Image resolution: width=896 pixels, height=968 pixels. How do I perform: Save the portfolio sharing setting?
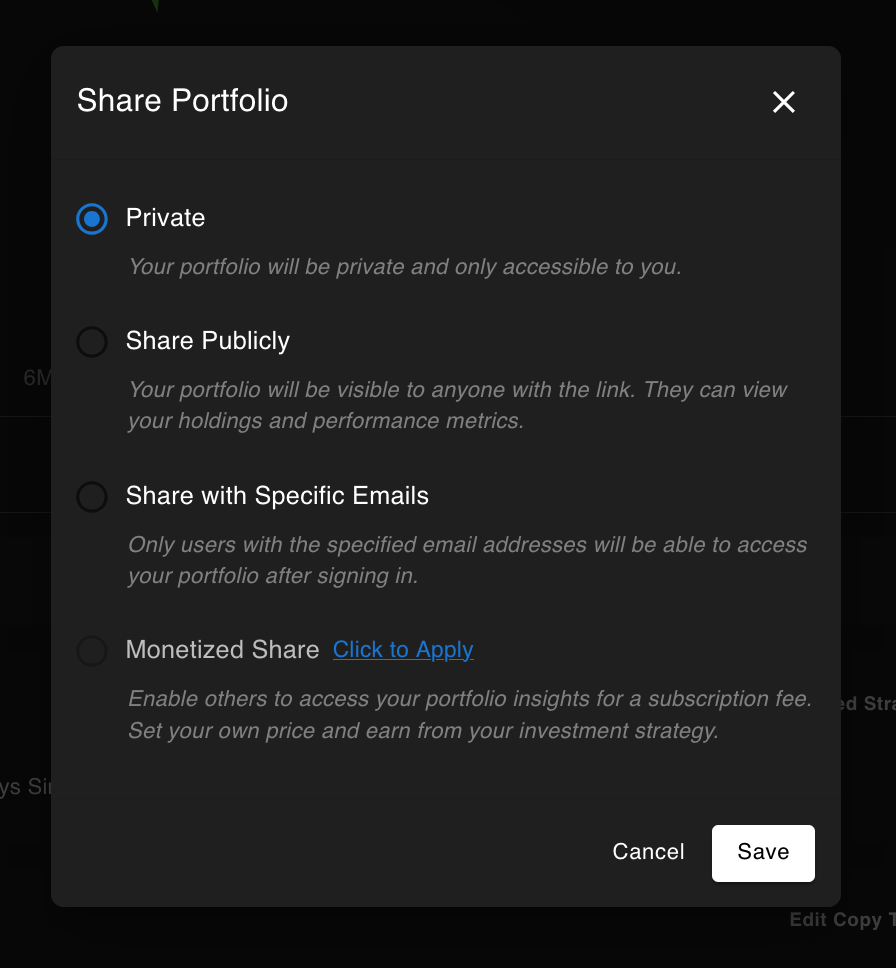coord(763,853)
